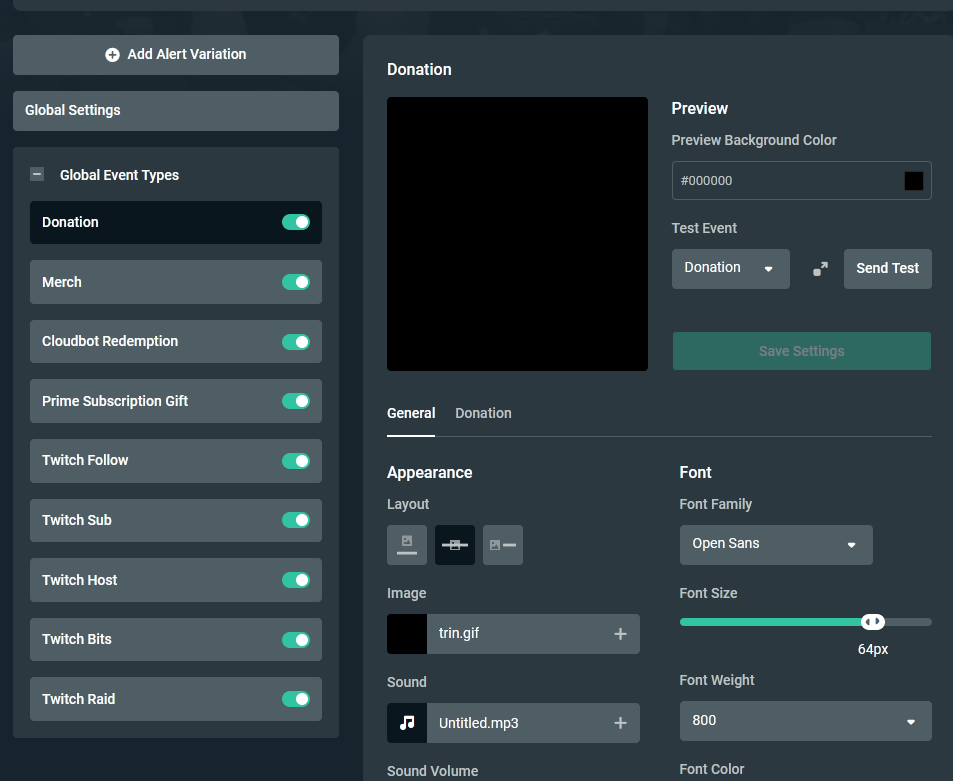Click the Send Test button
Viewport: 953px width, 781px height.
click(887, 269)
